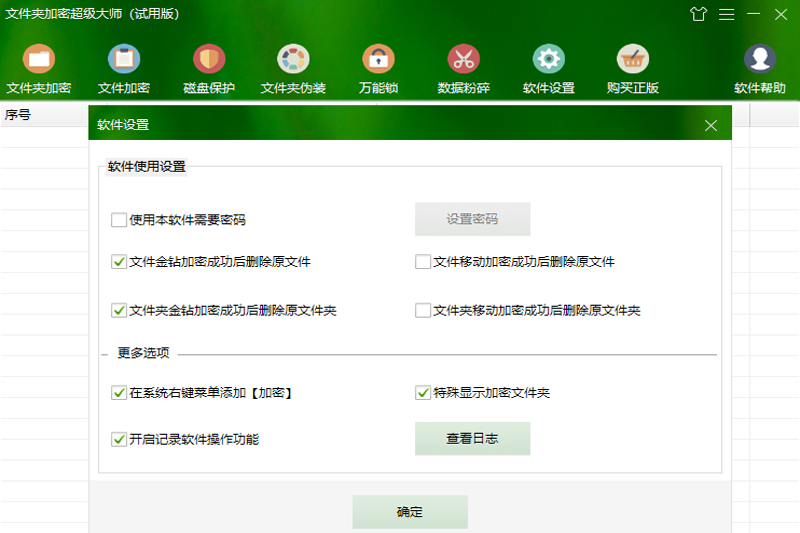Disable 在系统右键菜单添加【加密】 option

[x=119, y=393]
